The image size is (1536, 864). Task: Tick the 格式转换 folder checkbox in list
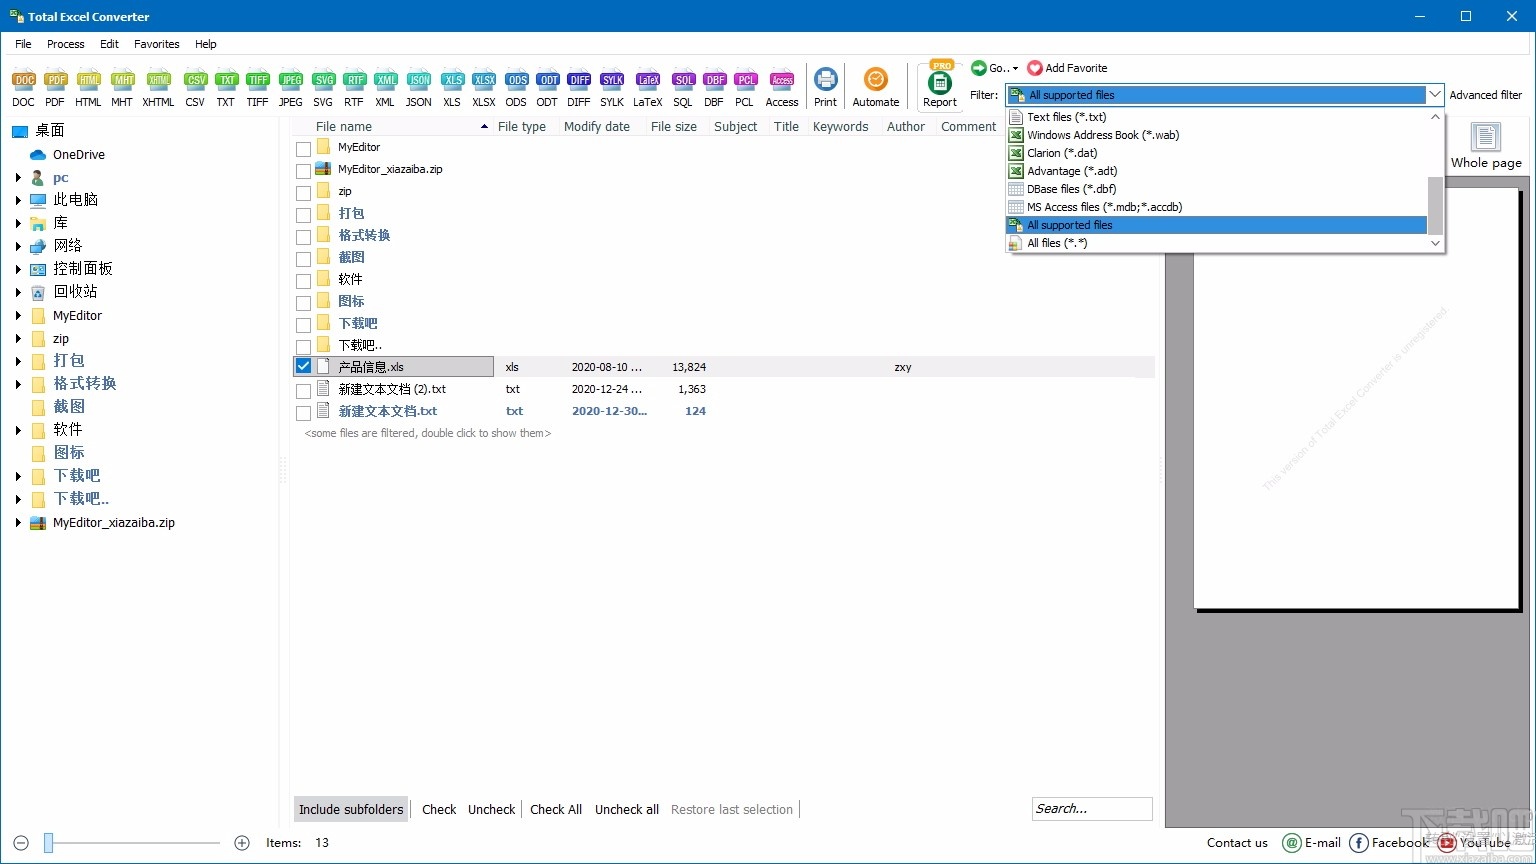(303, 236)
